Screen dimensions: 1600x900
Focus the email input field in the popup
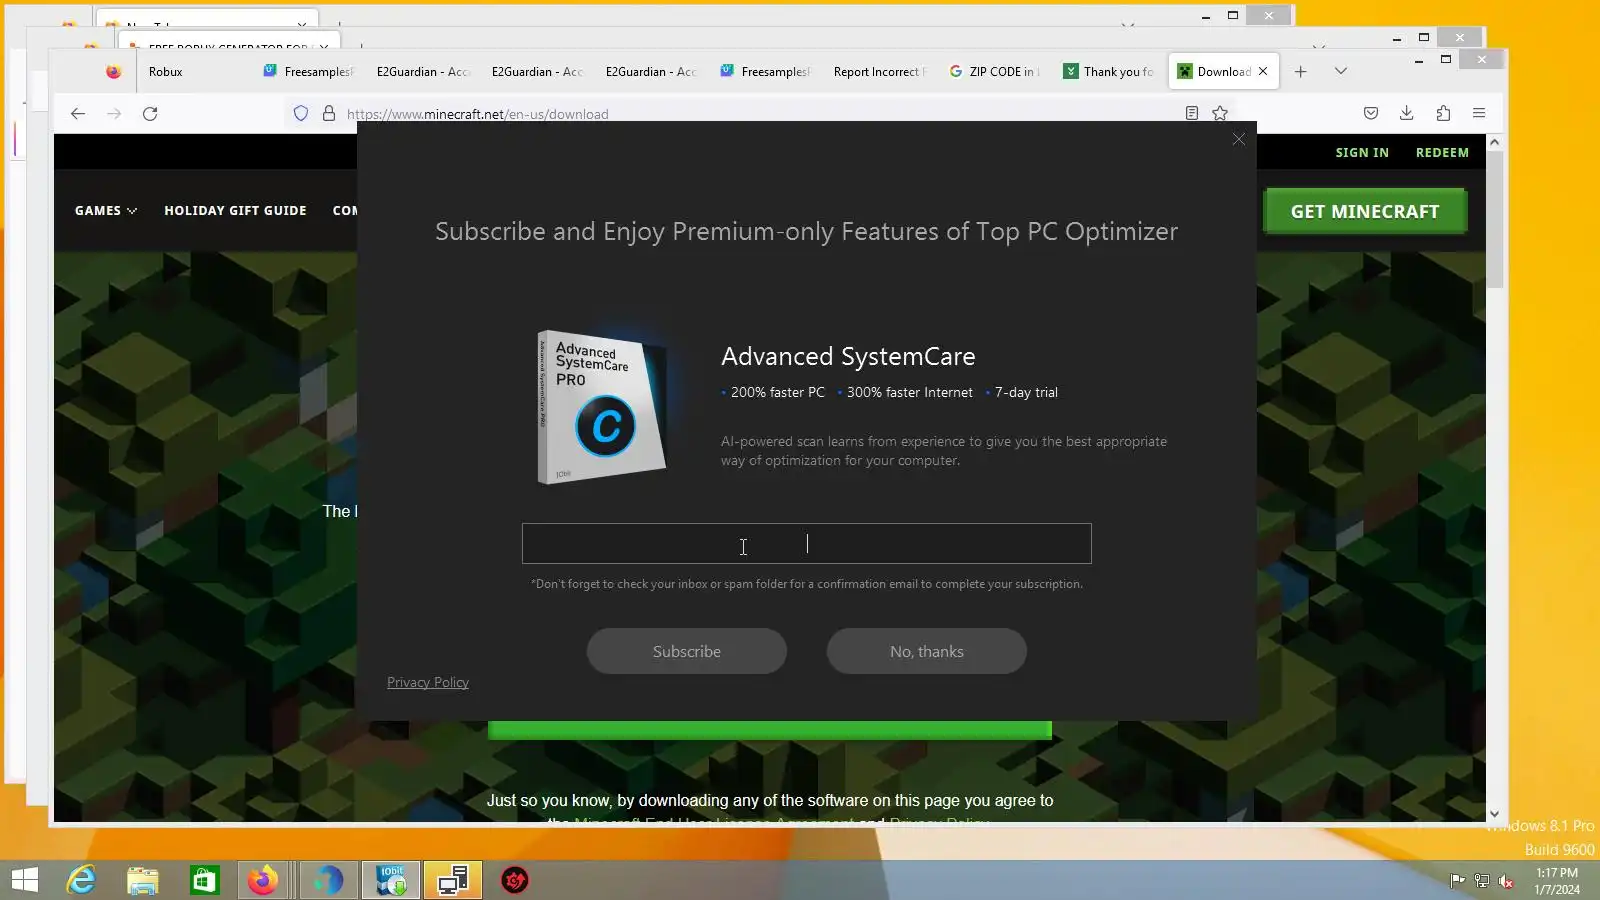pos(806,543)
